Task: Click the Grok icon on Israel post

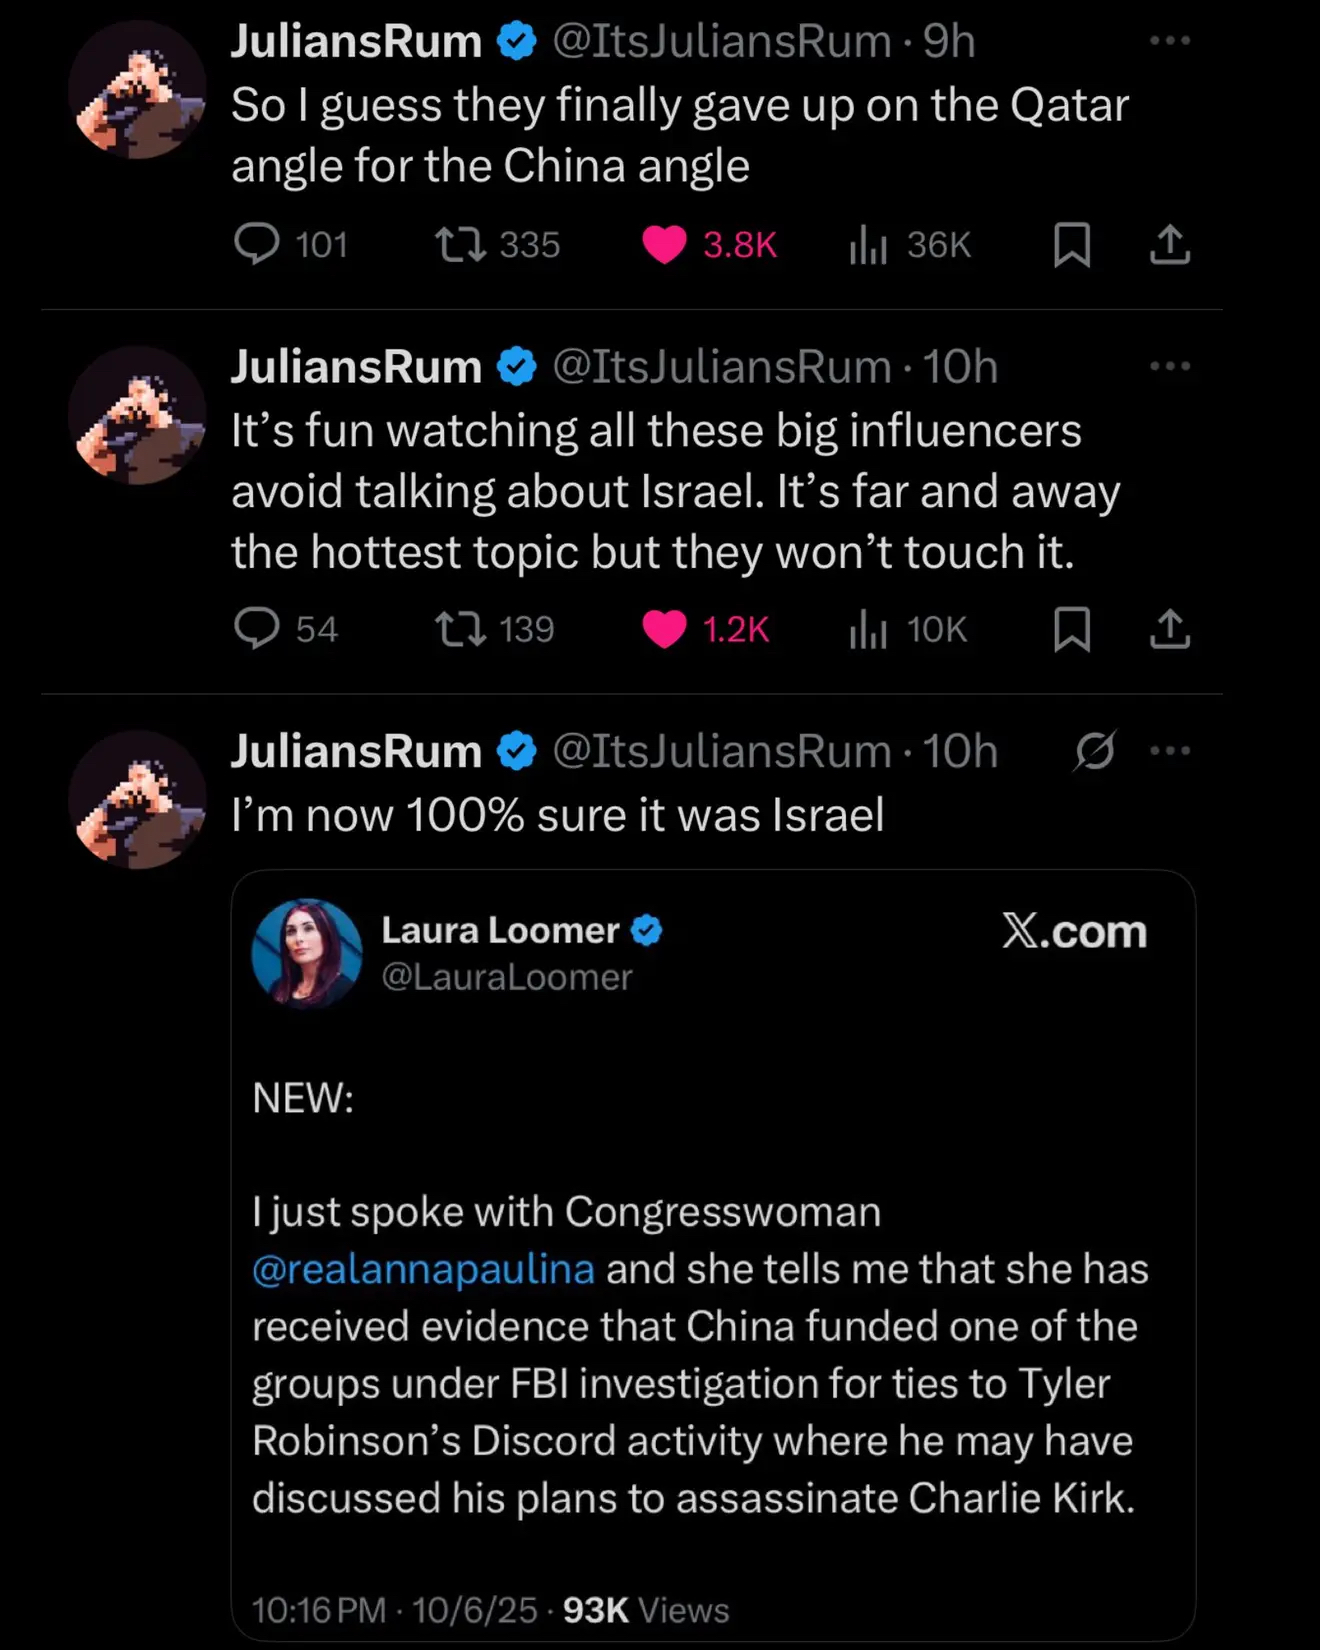Action: point(1095,751)
